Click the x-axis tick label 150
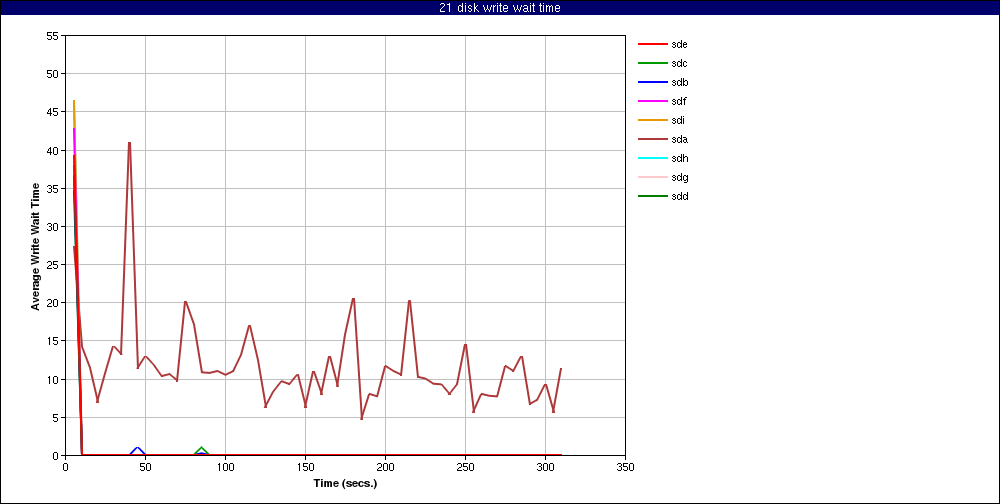The width and height of the screenshot is (1000, 504). click(305, 467)
